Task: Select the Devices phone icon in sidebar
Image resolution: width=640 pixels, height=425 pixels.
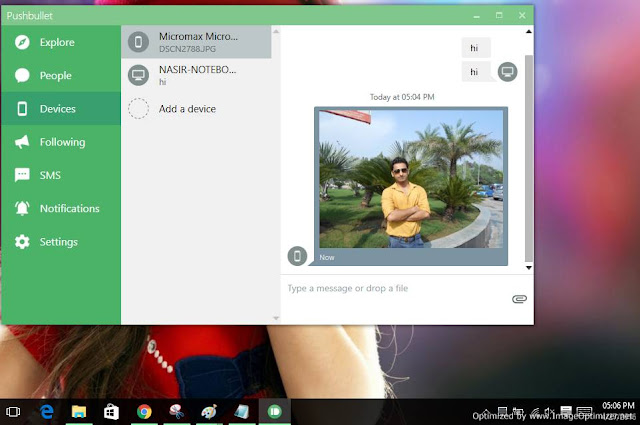Action: (22, 109)
